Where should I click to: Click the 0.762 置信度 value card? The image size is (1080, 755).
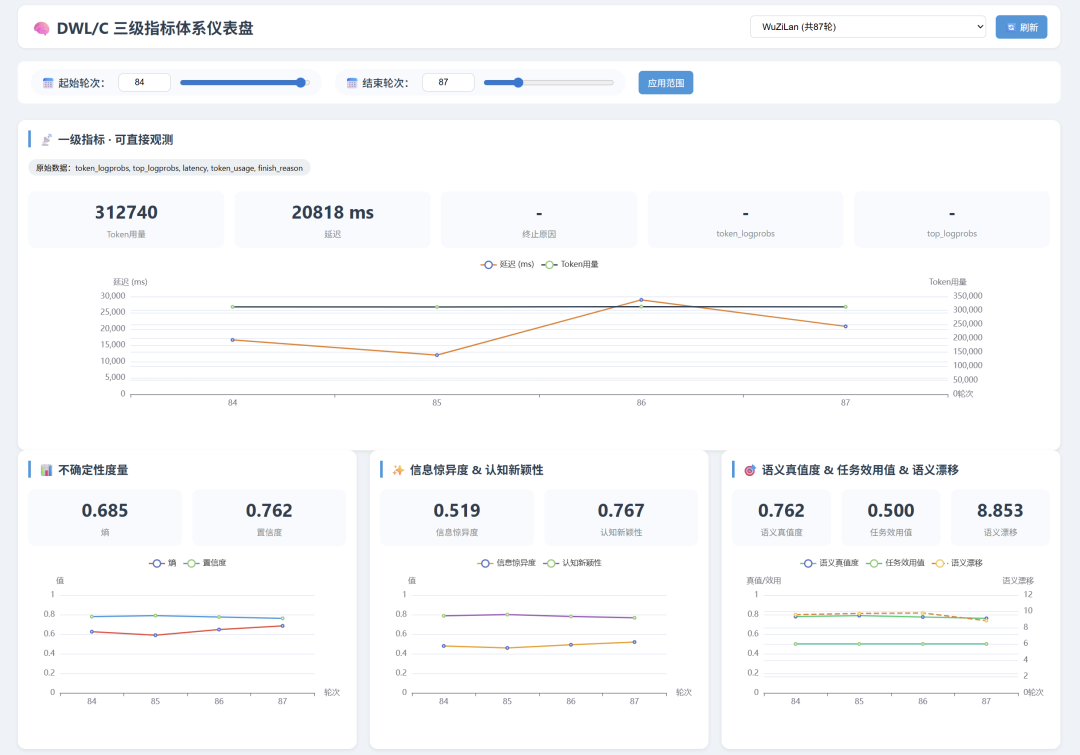coord(269,518)
